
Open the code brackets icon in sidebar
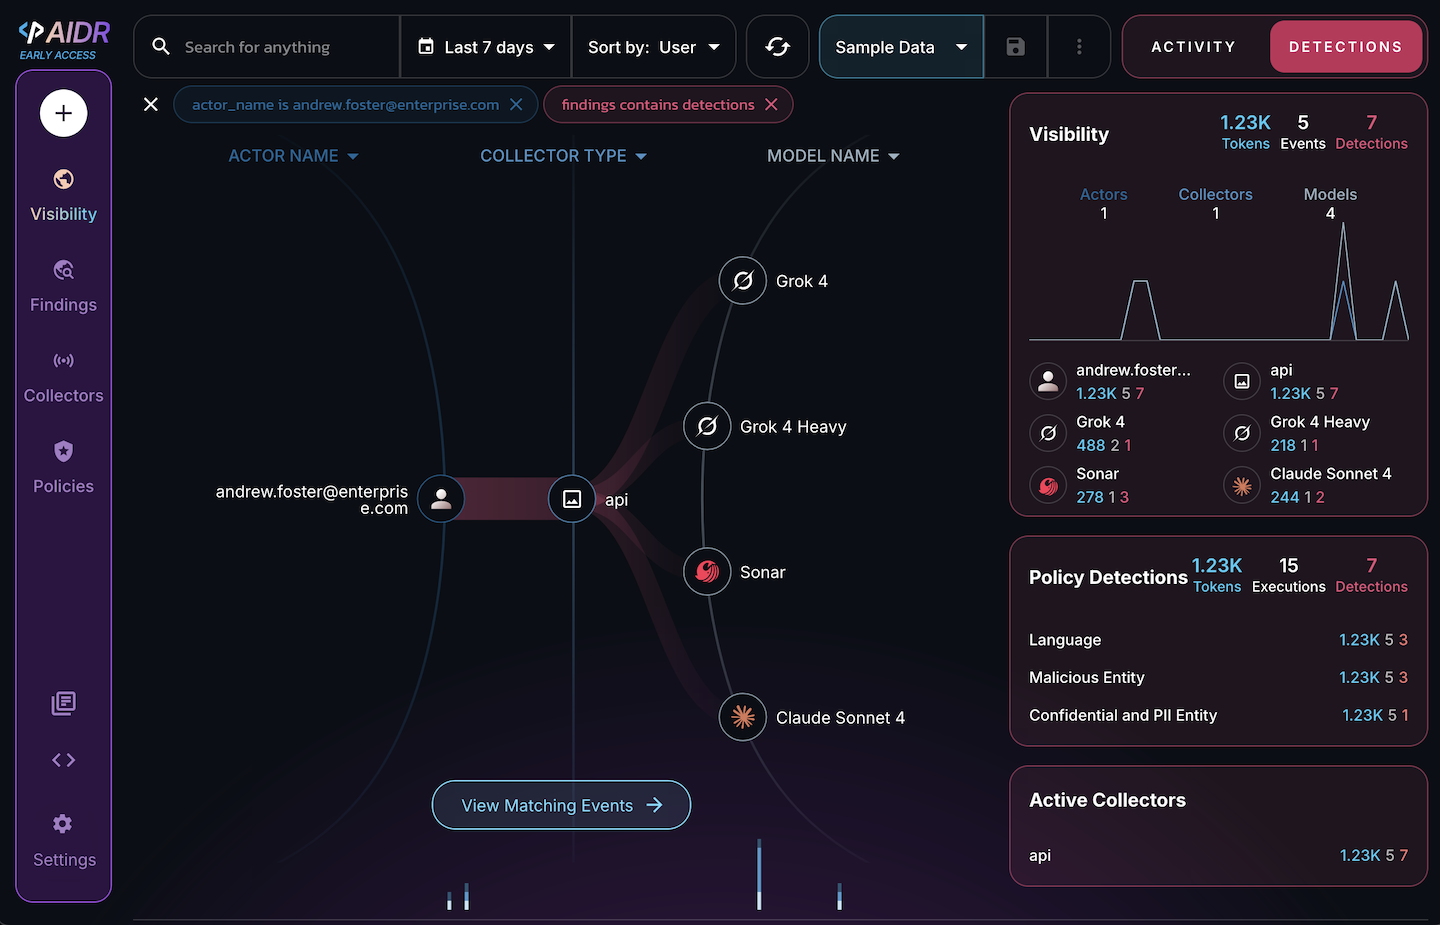click(x=63, y=760)
